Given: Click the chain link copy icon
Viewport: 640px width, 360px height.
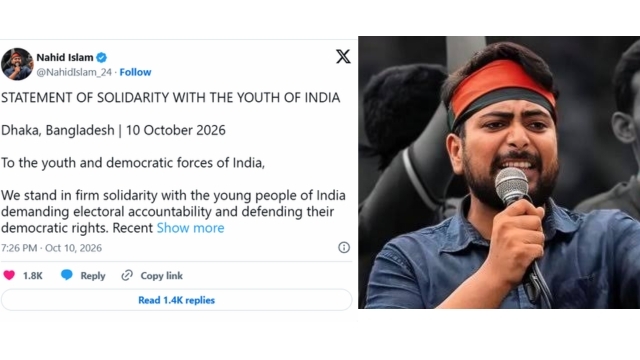Looking at the screenshot, I should tap(127, 276).
